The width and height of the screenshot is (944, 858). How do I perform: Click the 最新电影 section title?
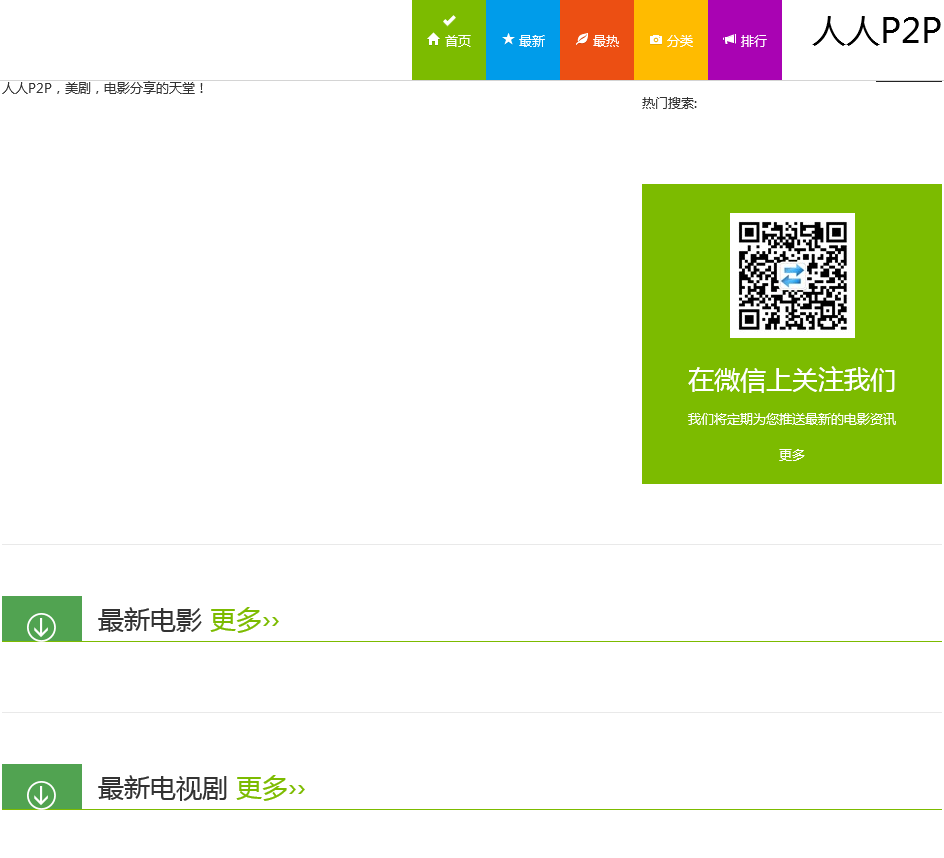point(150,620)
